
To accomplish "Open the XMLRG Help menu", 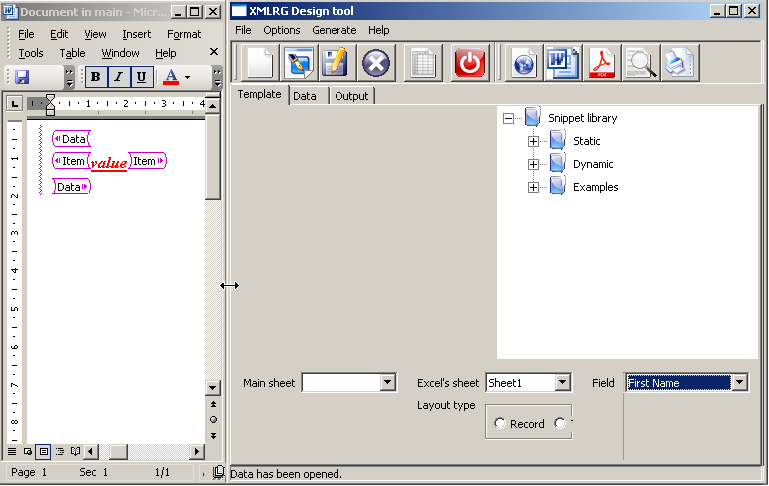I will [379, 30].
